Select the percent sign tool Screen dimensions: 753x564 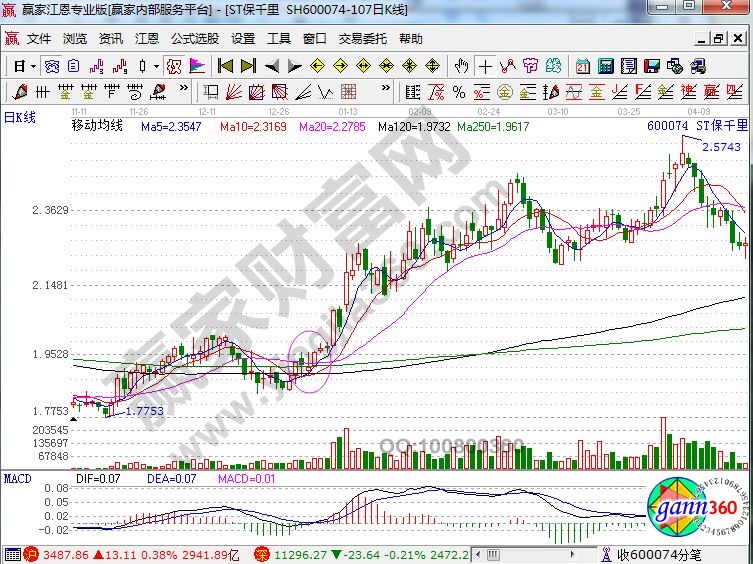tap(459, 92)
